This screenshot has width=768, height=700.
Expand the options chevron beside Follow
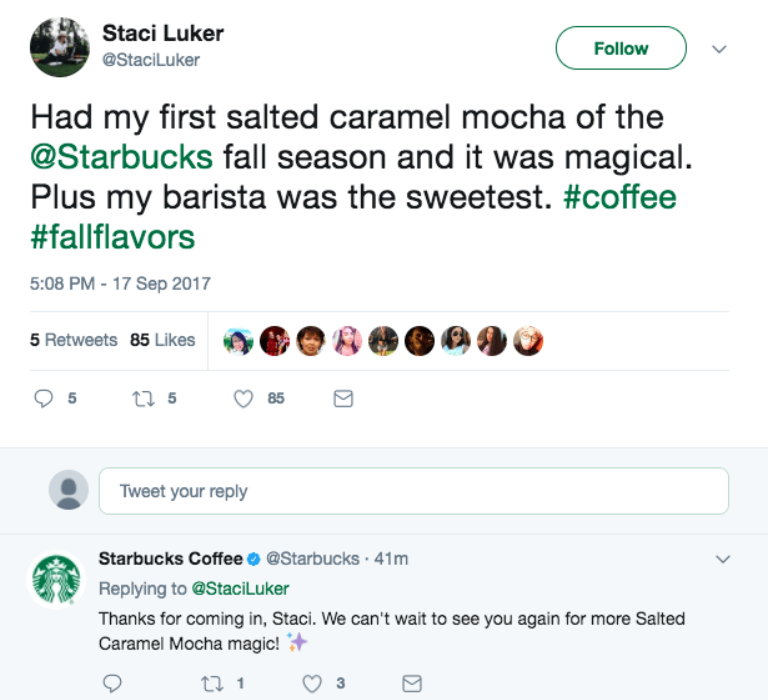coord(718,48)
